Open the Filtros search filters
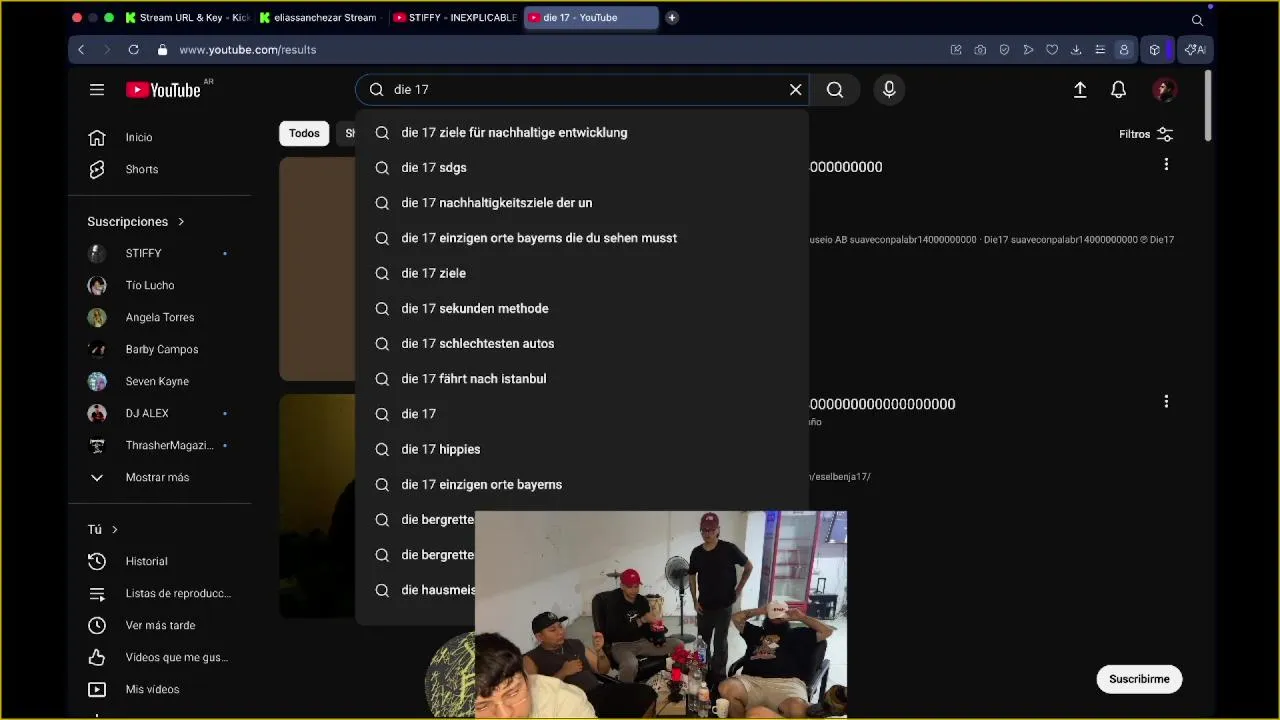This screenshot has height=720, width=1280. [x=1146, y=134]
